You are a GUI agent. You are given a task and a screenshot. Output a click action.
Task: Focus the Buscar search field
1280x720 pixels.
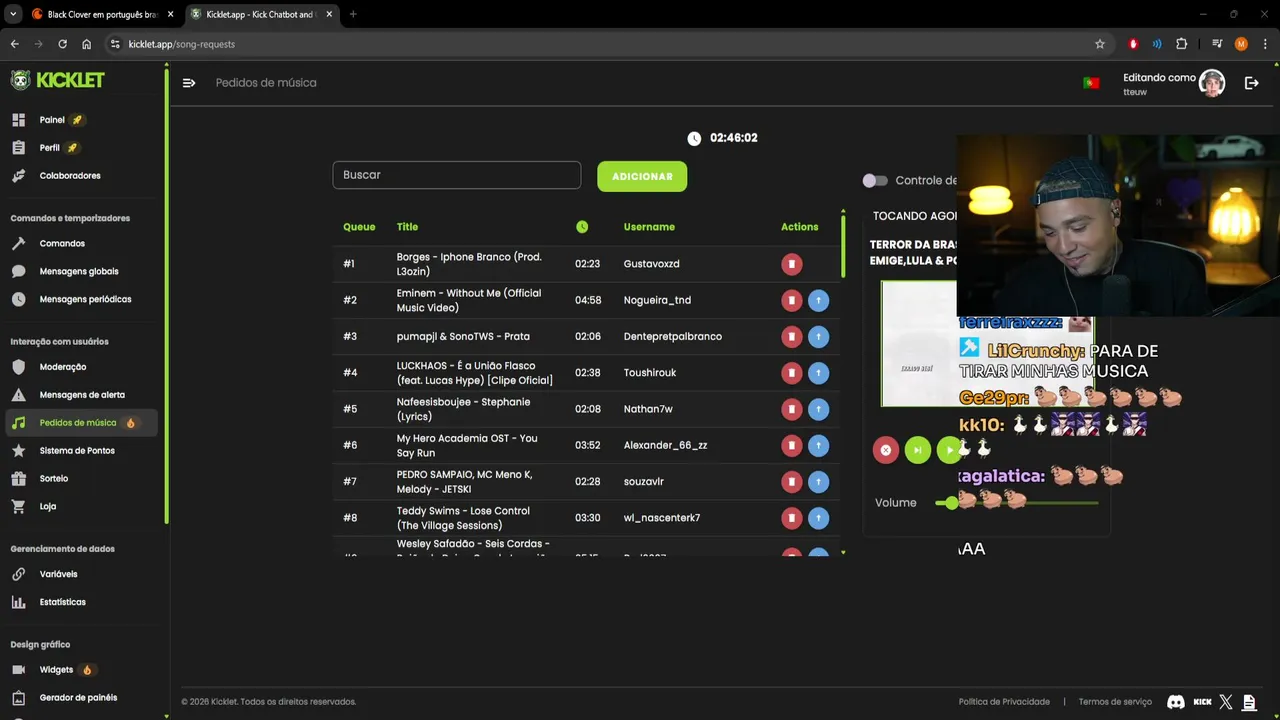coord(457,175)
